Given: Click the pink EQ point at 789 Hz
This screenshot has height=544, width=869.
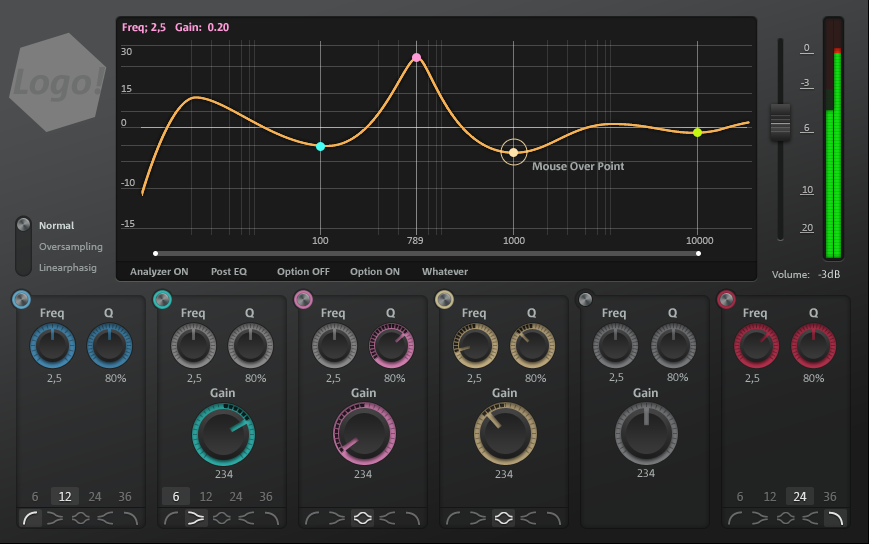Looking at the screenshot, I should coord(416,58).
